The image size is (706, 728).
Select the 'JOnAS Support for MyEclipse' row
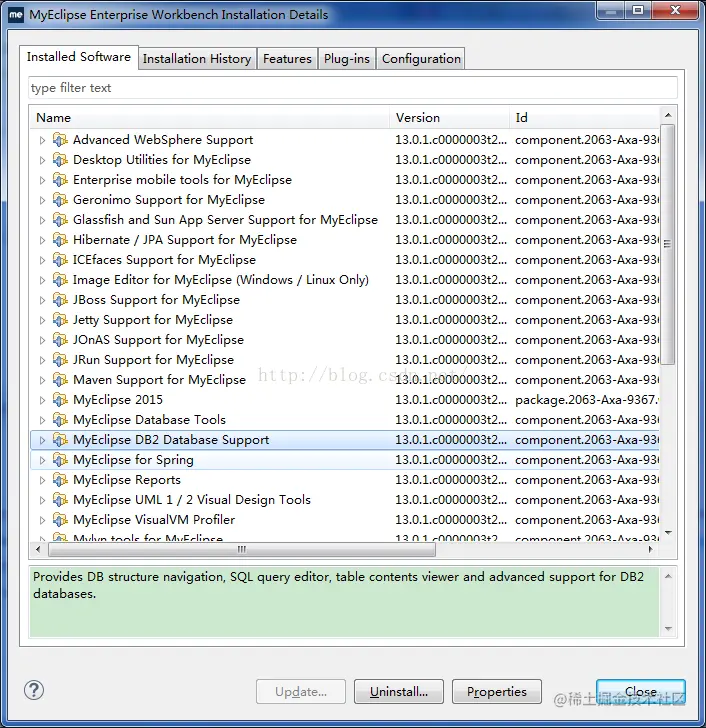click(345, 340)
